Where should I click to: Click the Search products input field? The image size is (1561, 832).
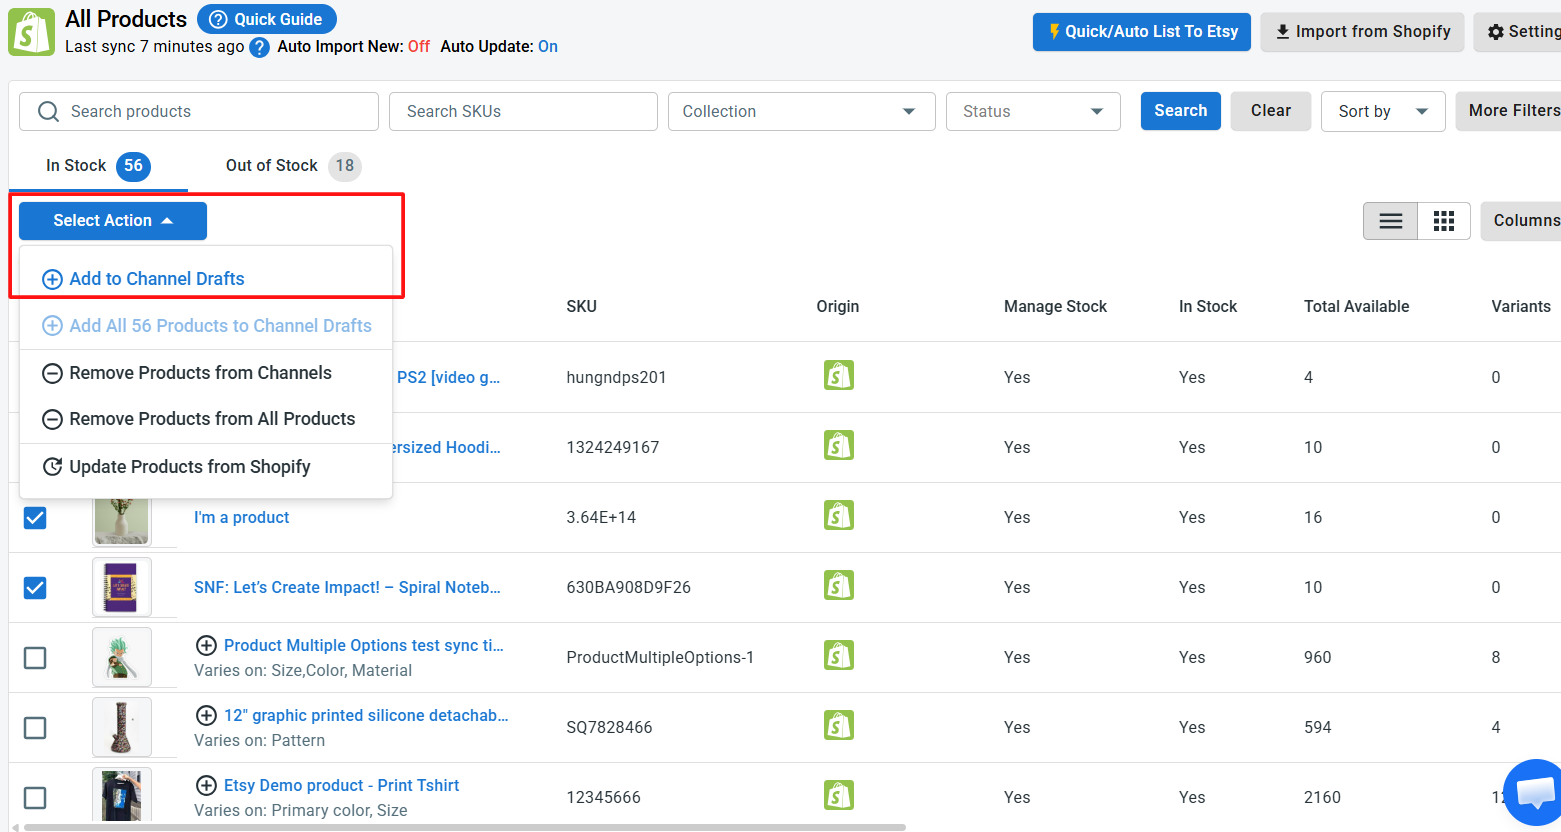point(199,111)
